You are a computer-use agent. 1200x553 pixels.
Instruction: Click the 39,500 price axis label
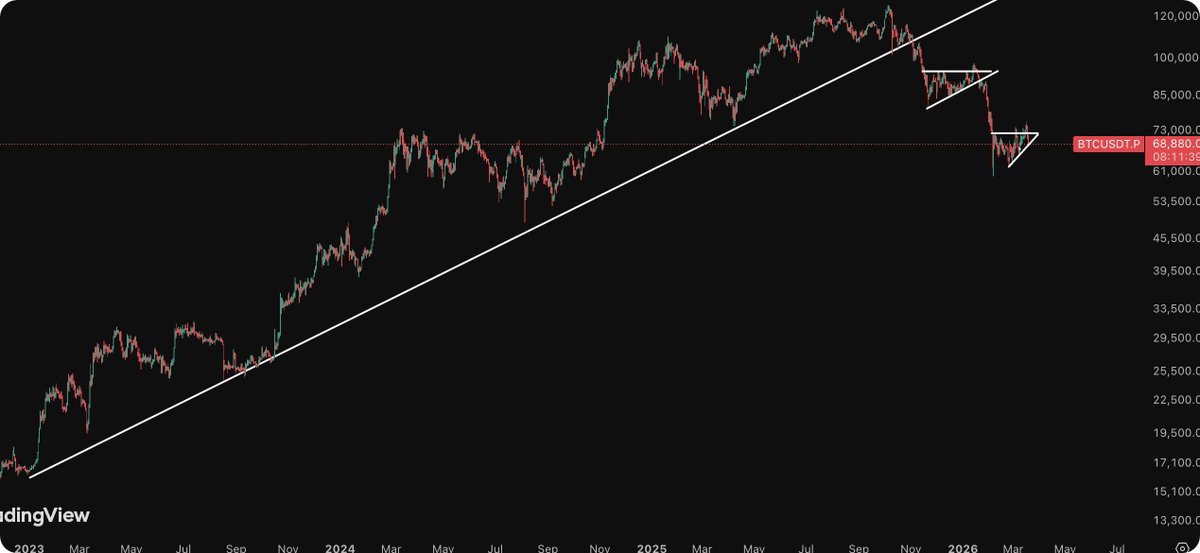[x=1176, y=271]
